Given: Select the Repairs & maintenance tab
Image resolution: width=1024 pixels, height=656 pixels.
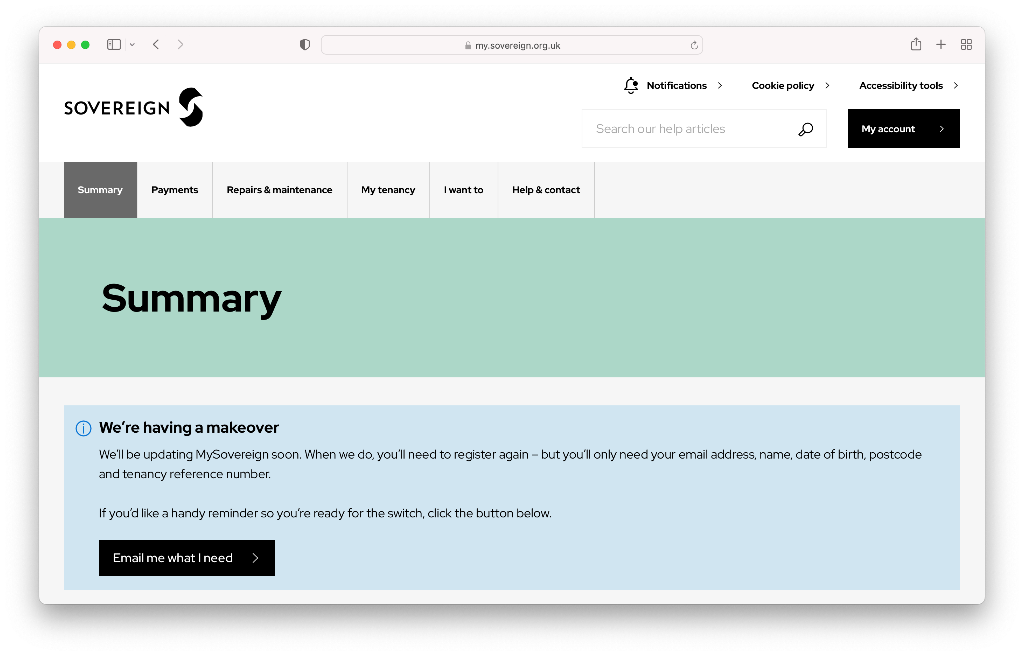Looking at the screenshot, I should [279, 190].
